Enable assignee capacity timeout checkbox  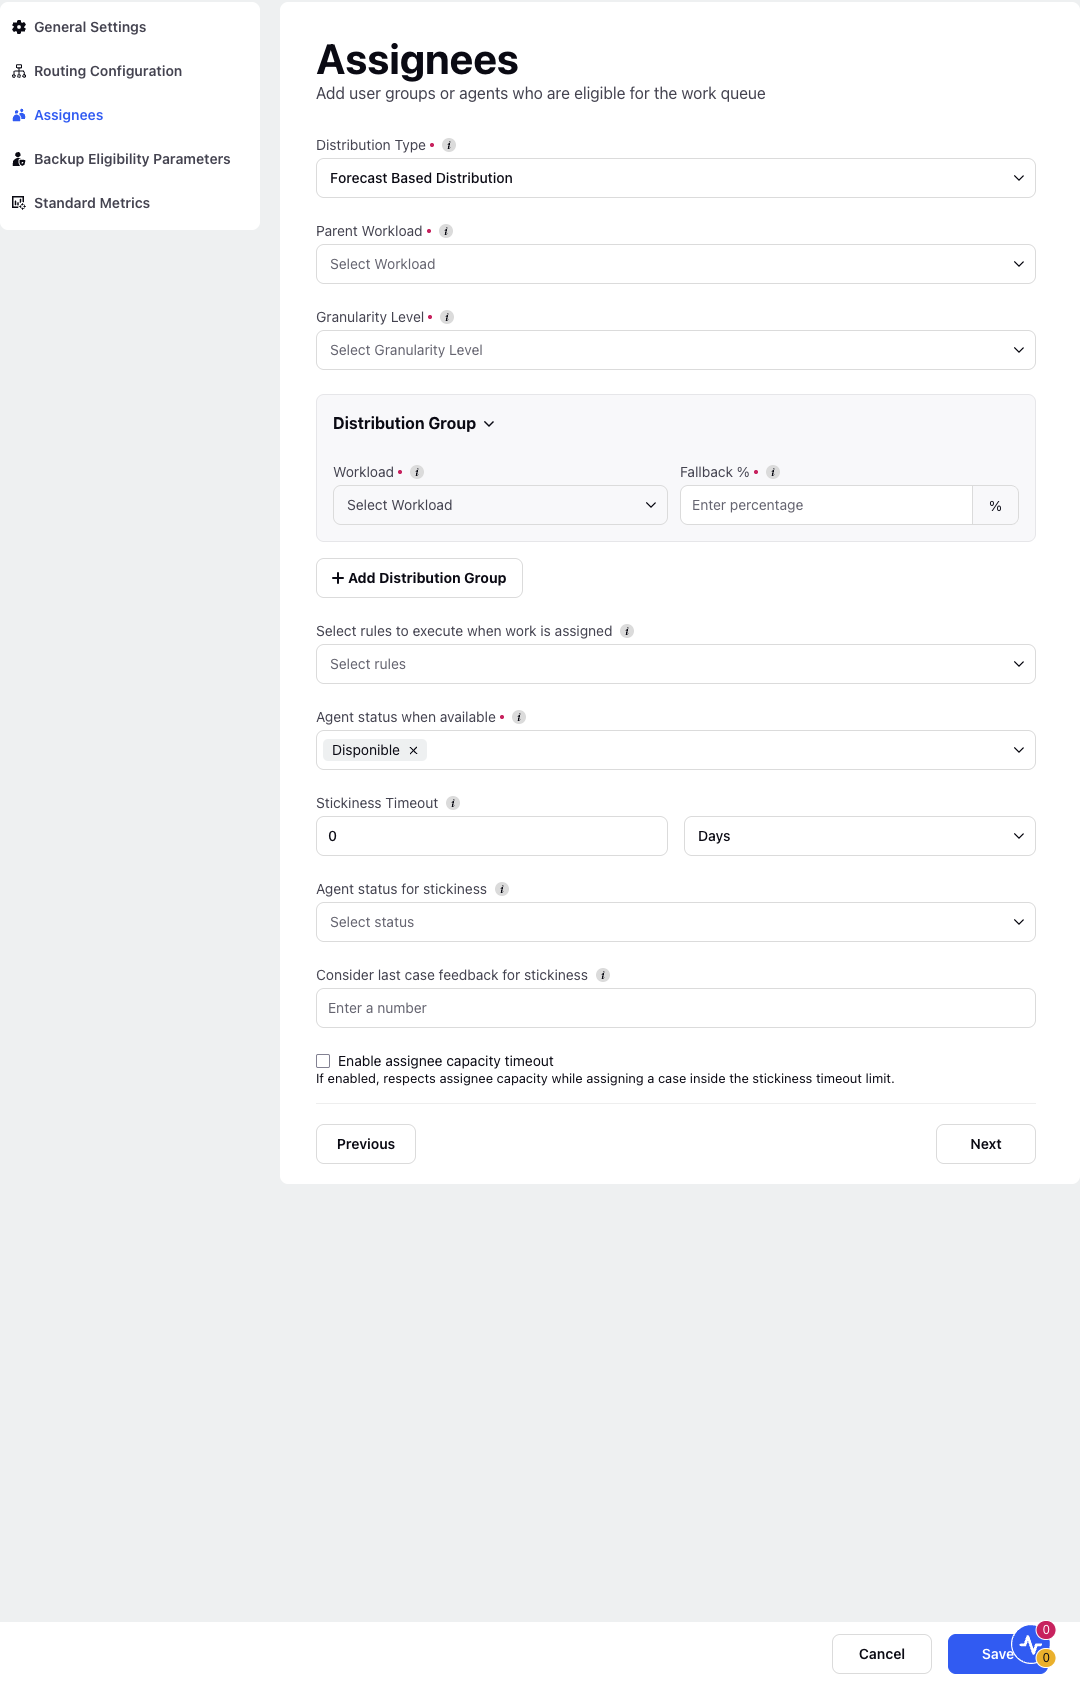coord(323,1061)
